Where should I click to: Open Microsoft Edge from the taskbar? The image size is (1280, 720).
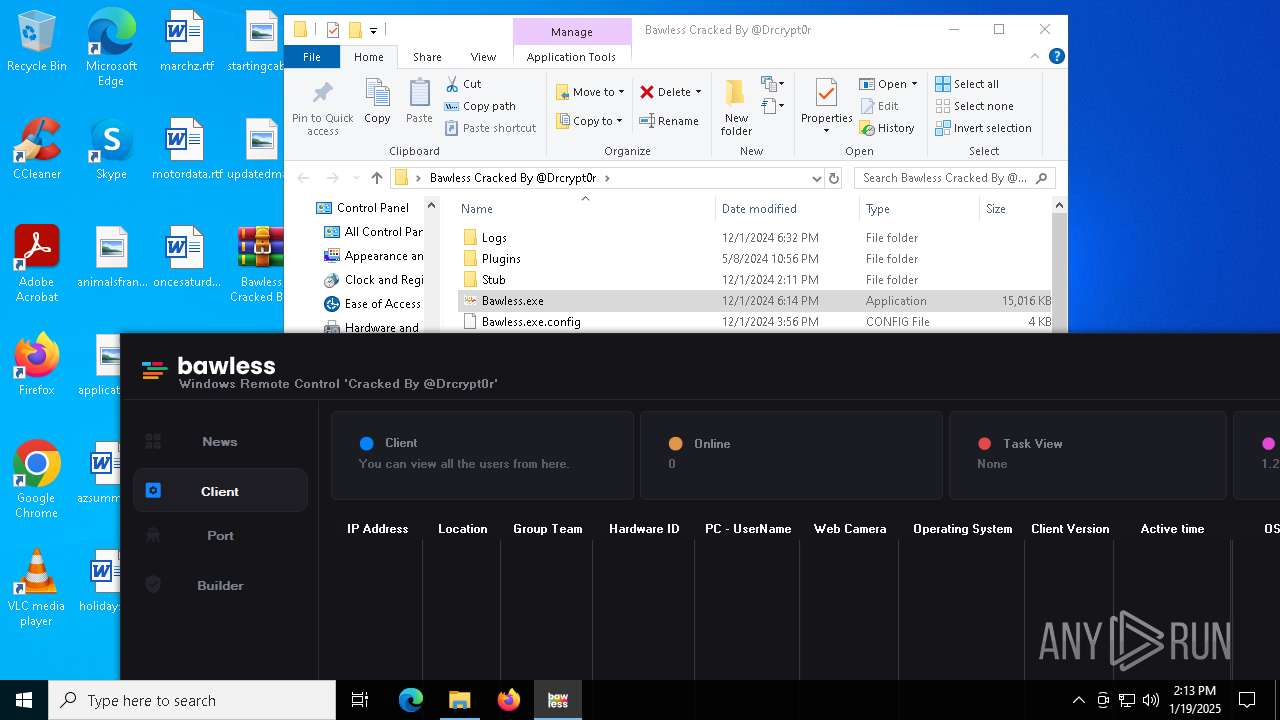click(411, 700)
